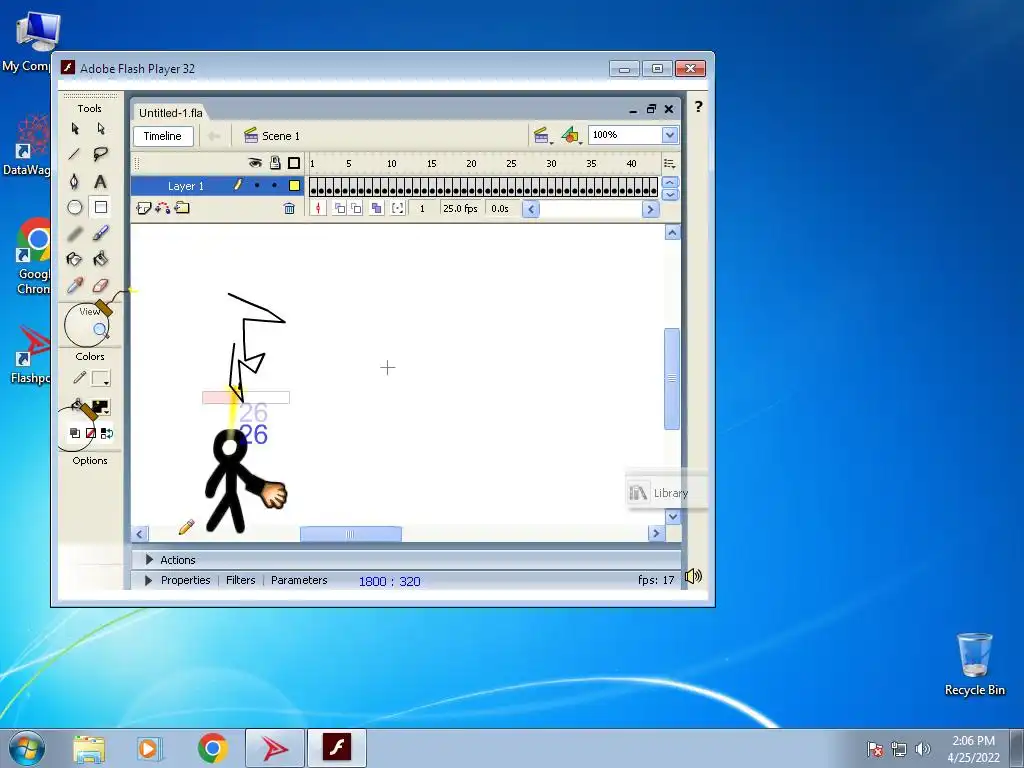This screenshot has width=1024, height=768.
Task: Click the Scene 1 label
Action: click(x=281, y=136)
